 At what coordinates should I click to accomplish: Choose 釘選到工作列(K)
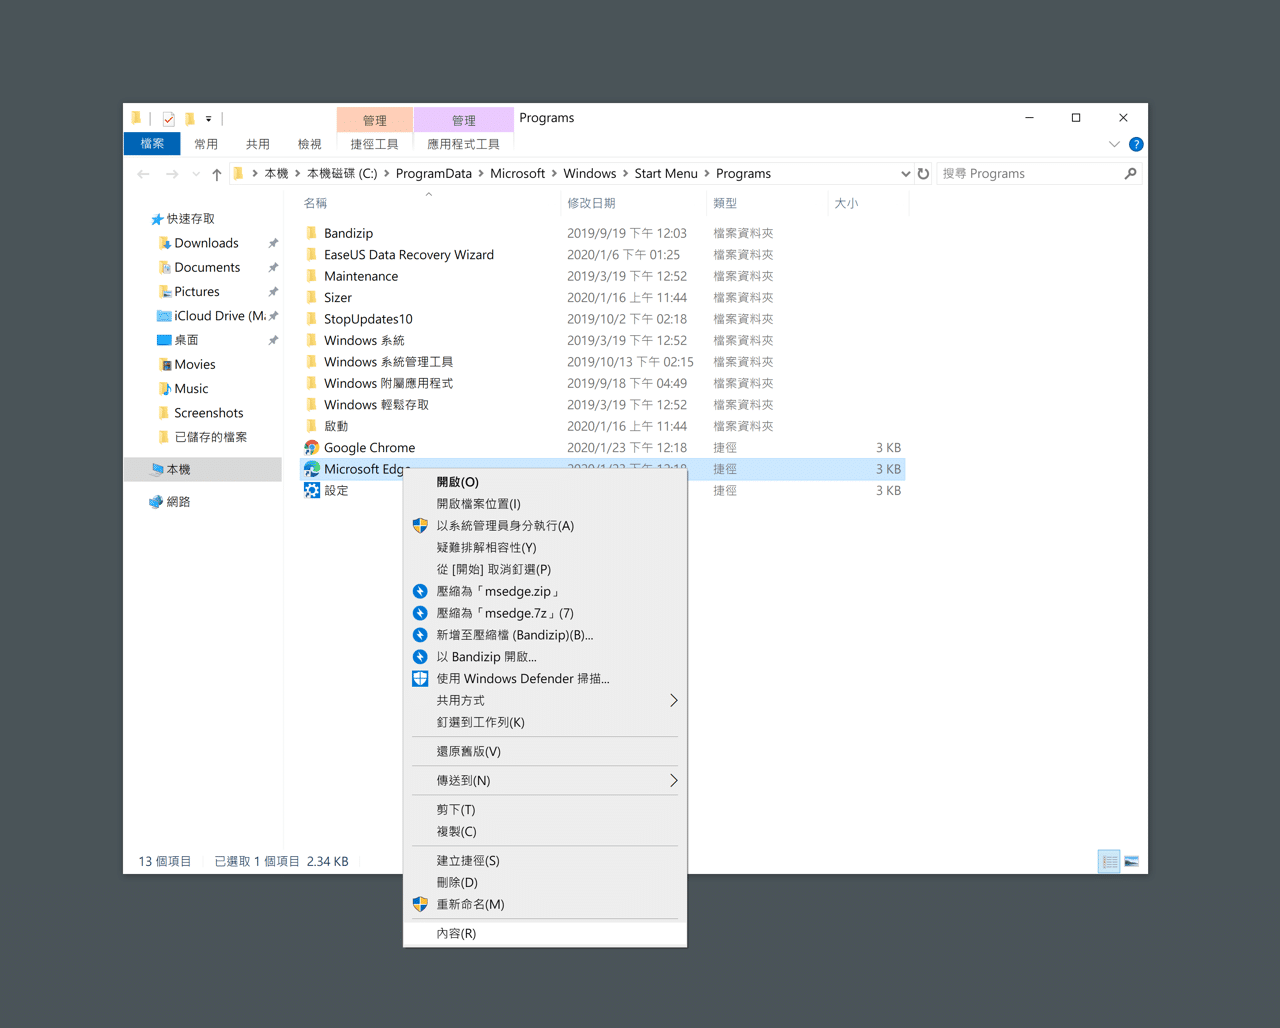545,723
